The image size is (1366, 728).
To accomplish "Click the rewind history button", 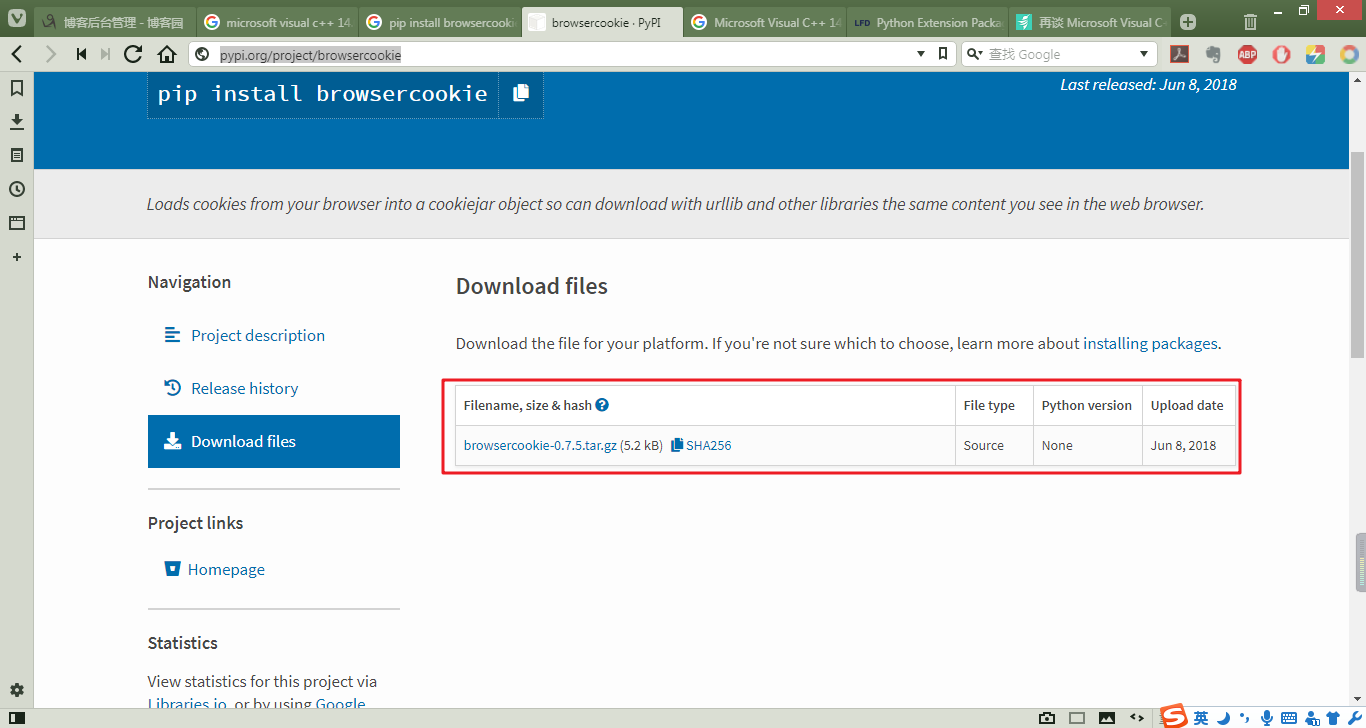I will (82, 54).
